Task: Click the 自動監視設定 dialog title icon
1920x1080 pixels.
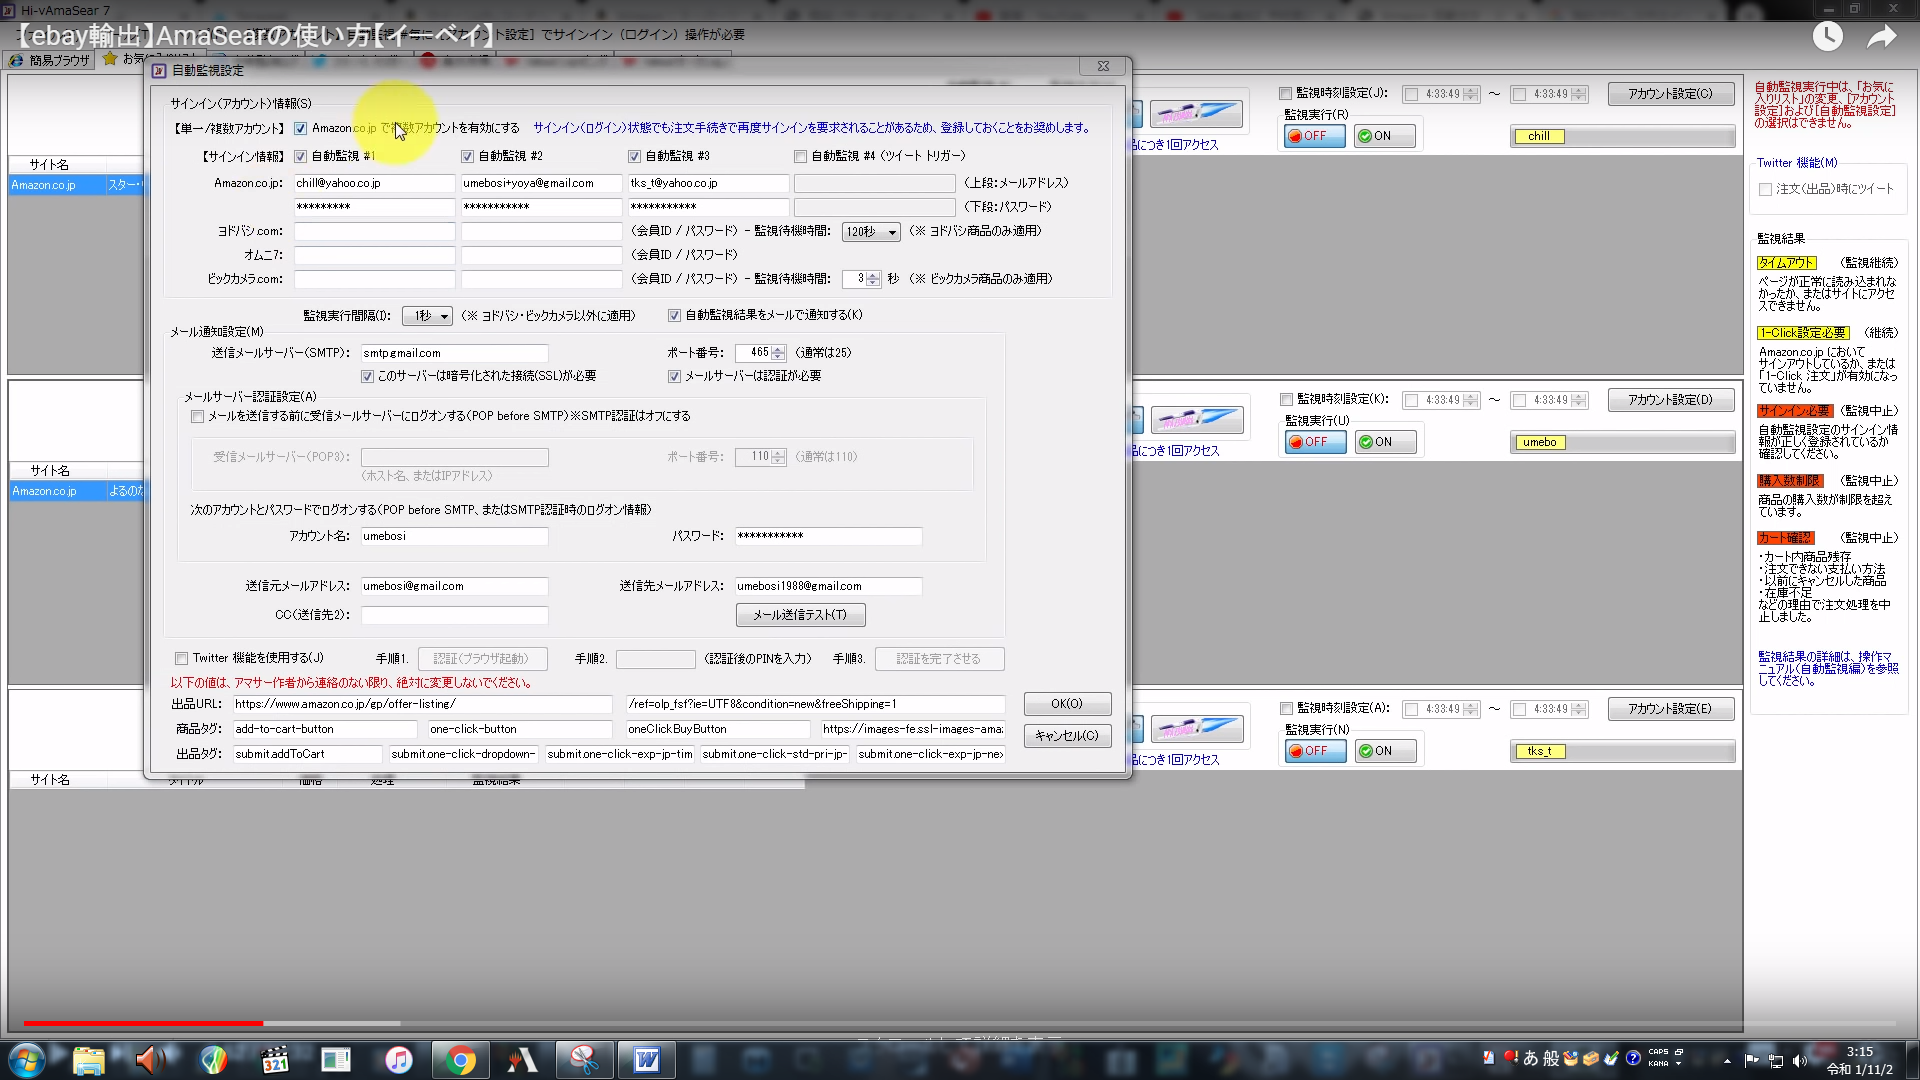Action: [159, 71]
